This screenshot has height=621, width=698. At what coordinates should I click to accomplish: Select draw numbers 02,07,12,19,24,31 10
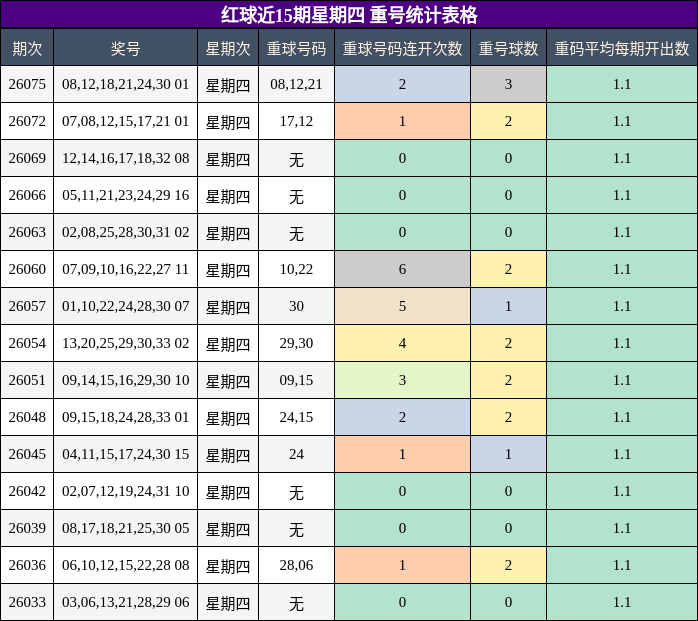tap(126, 491)
